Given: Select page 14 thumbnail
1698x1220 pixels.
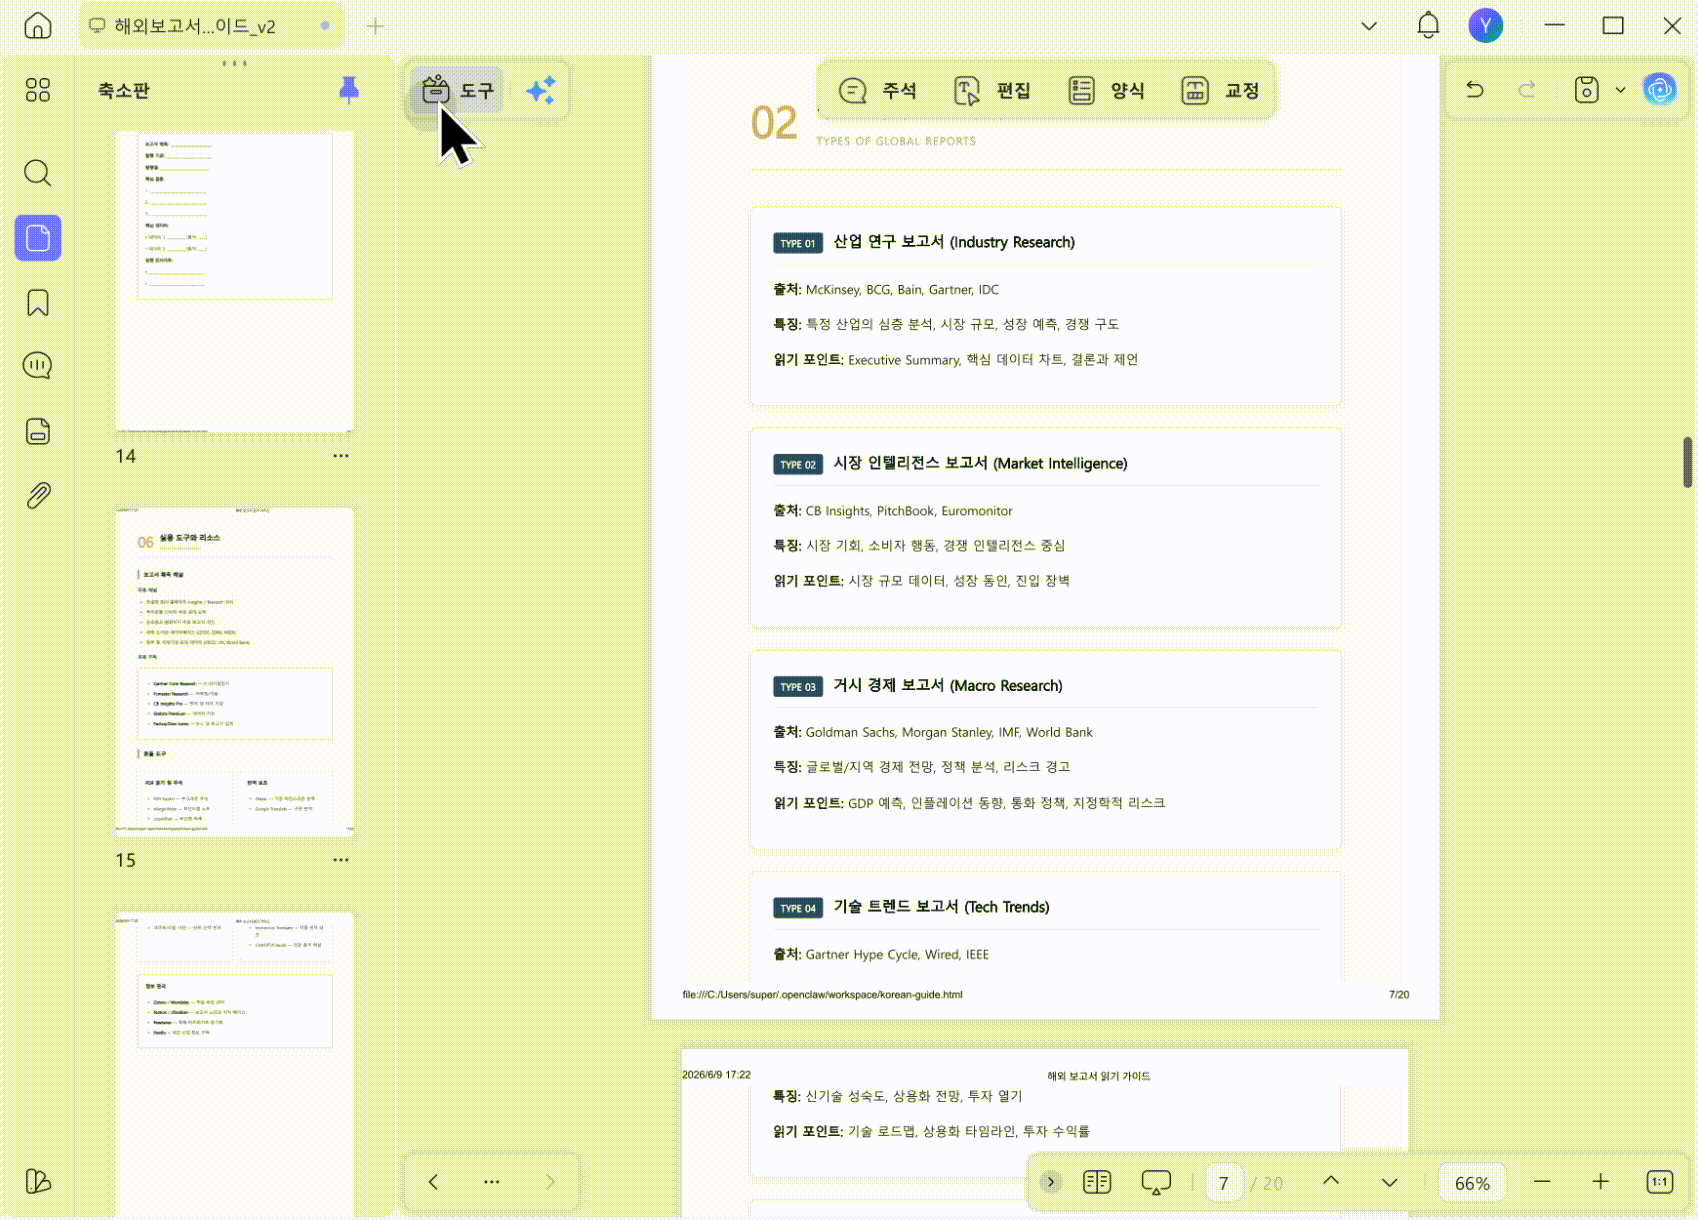Looking at the screenshot, I should tap(235, 282).
